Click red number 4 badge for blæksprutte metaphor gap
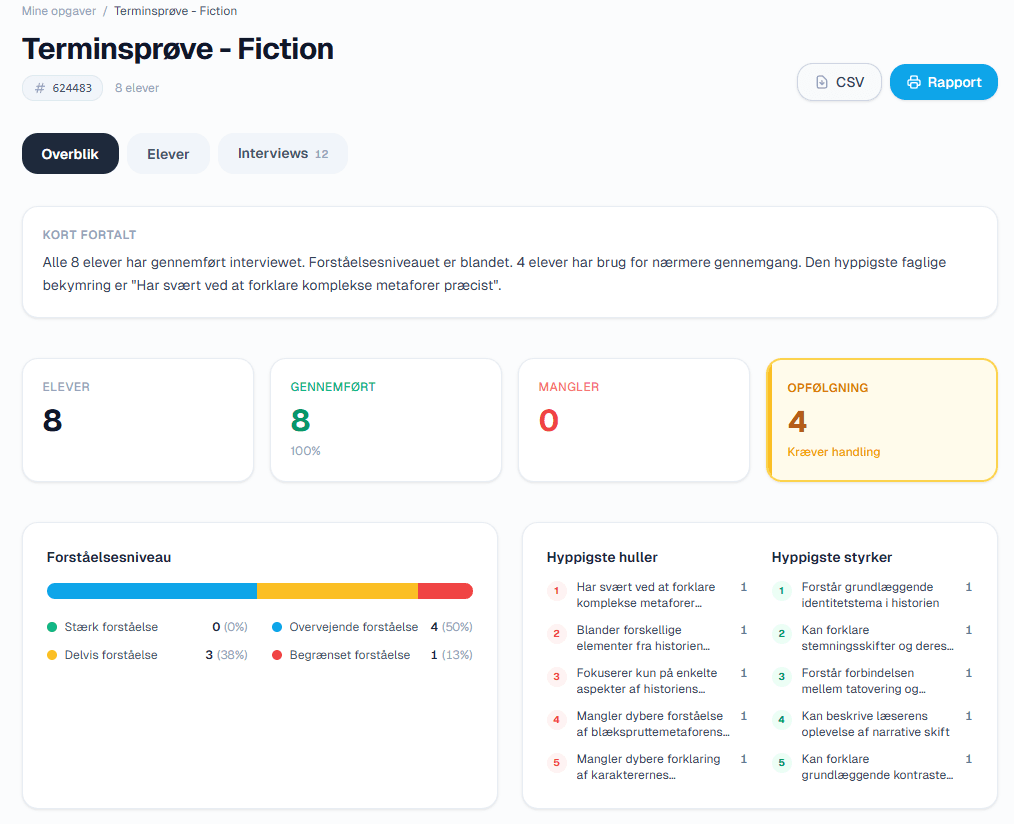The width and height of the screenshot is (1014, 824). (557, 720)
